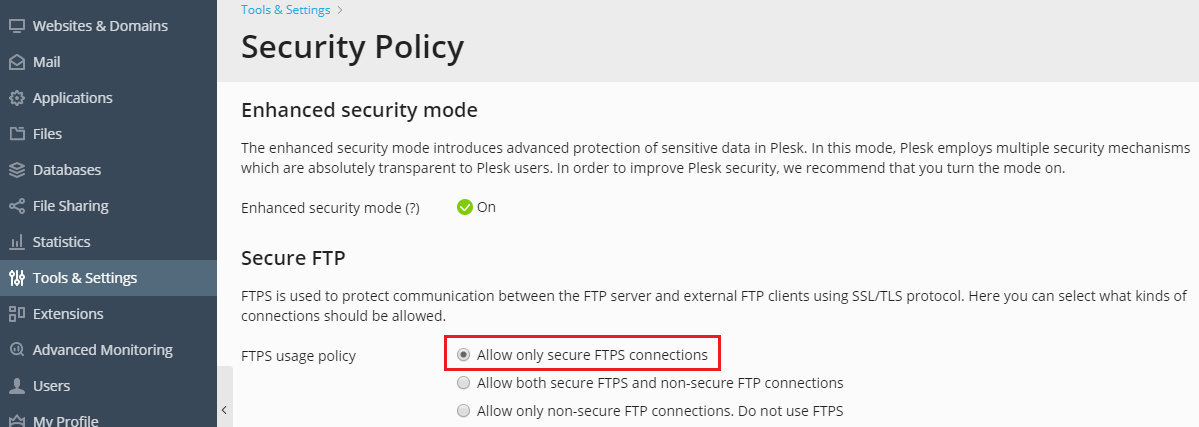Select both secure FTPS and non-secure FTP option
Viewport: 1199px width, 427px height.
pos(463,383)
